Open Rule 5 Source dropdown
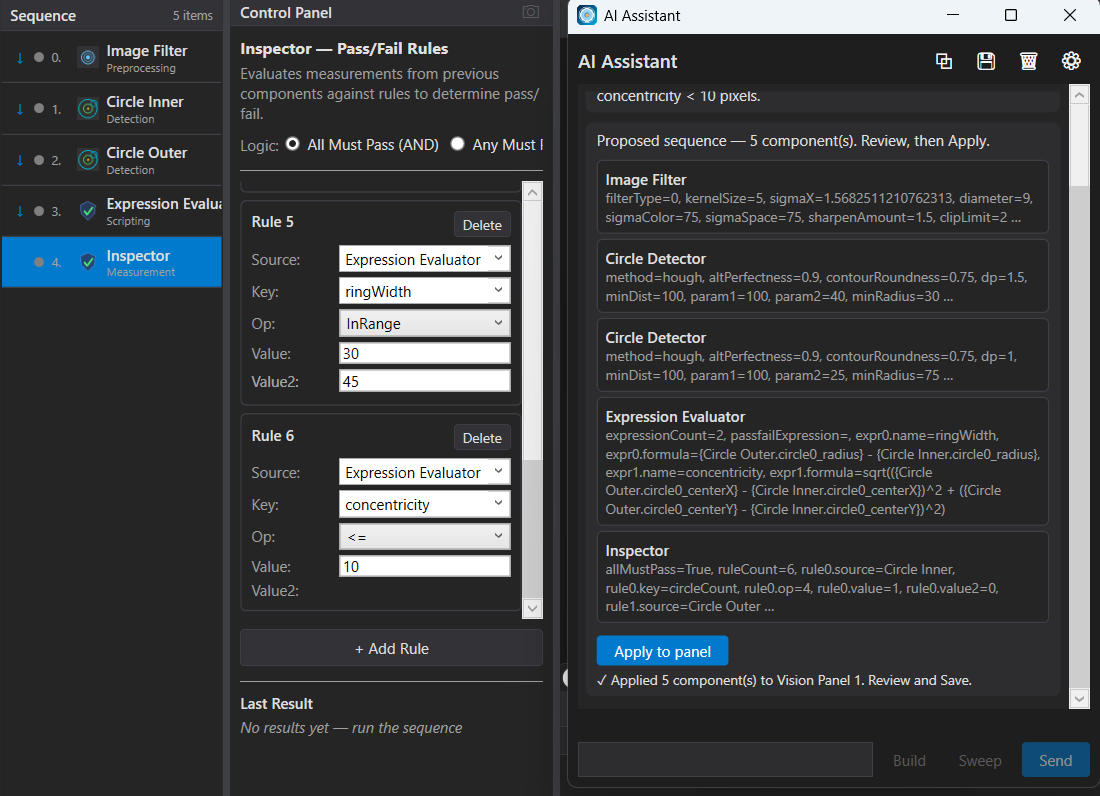Viewport: 1100px width, 796px height. (424, 259)
